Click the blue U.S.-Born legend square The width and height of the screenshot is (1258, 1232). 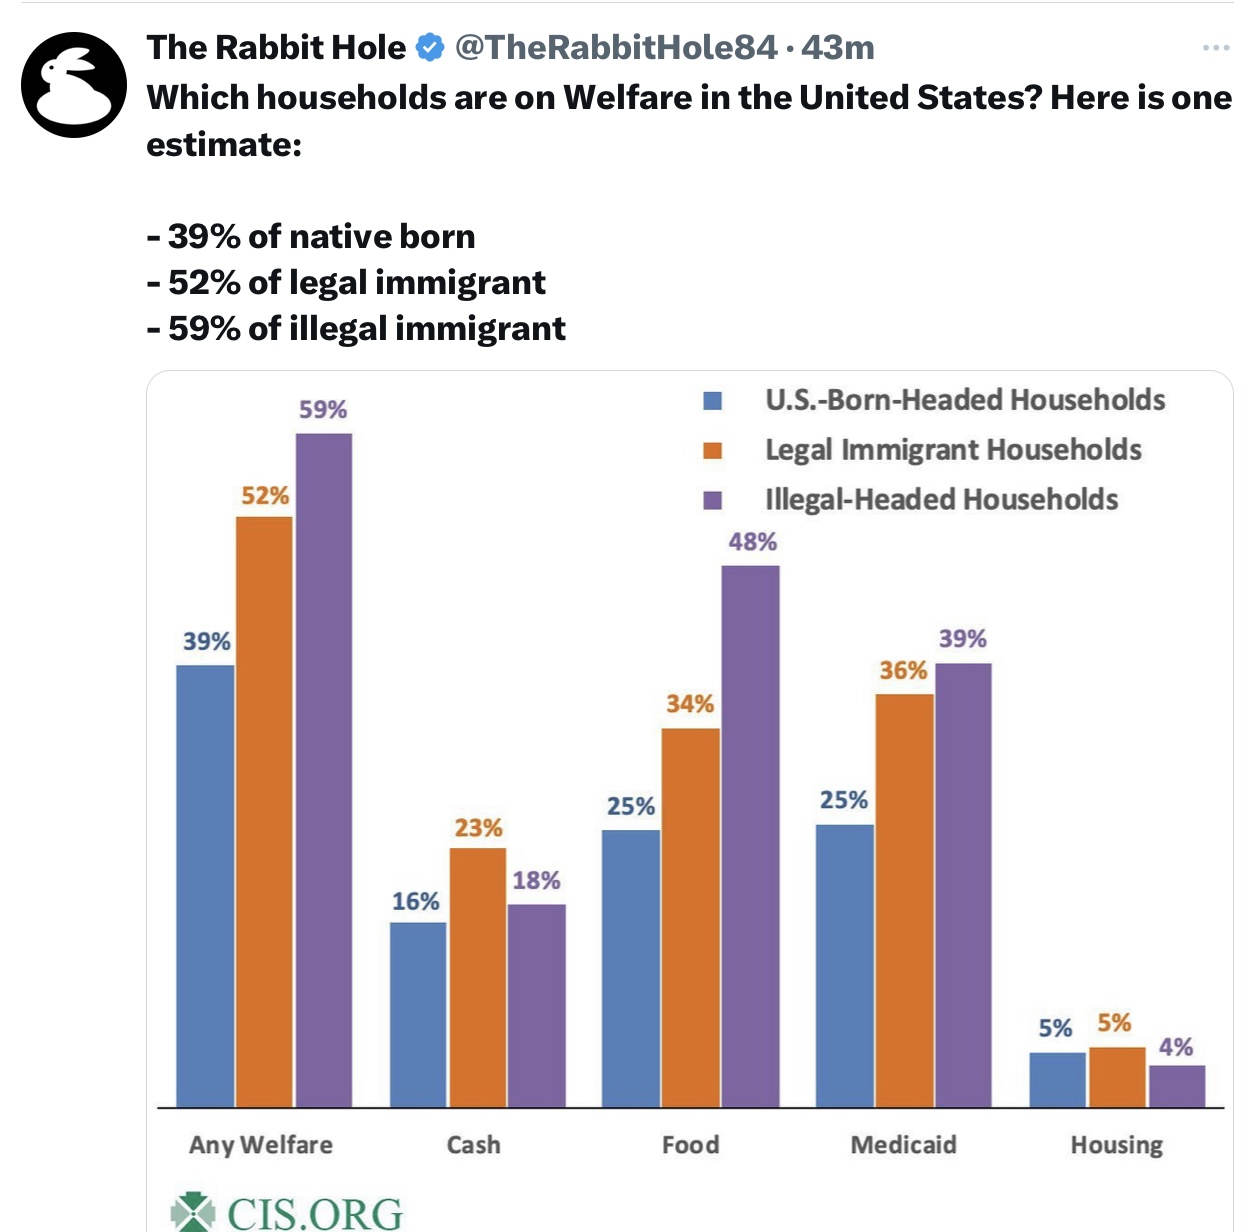(x=713, y=400)
